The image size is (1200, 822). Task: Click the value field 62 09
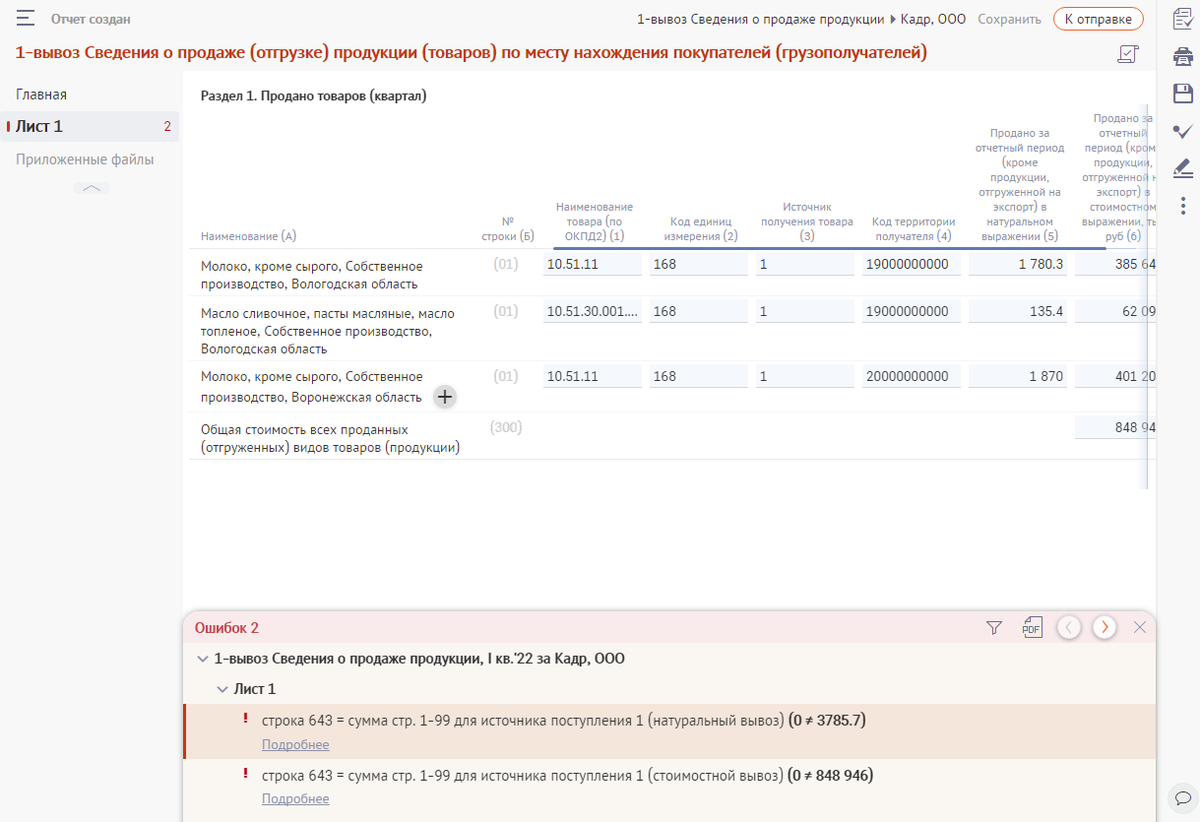(x=1117, y=311)
